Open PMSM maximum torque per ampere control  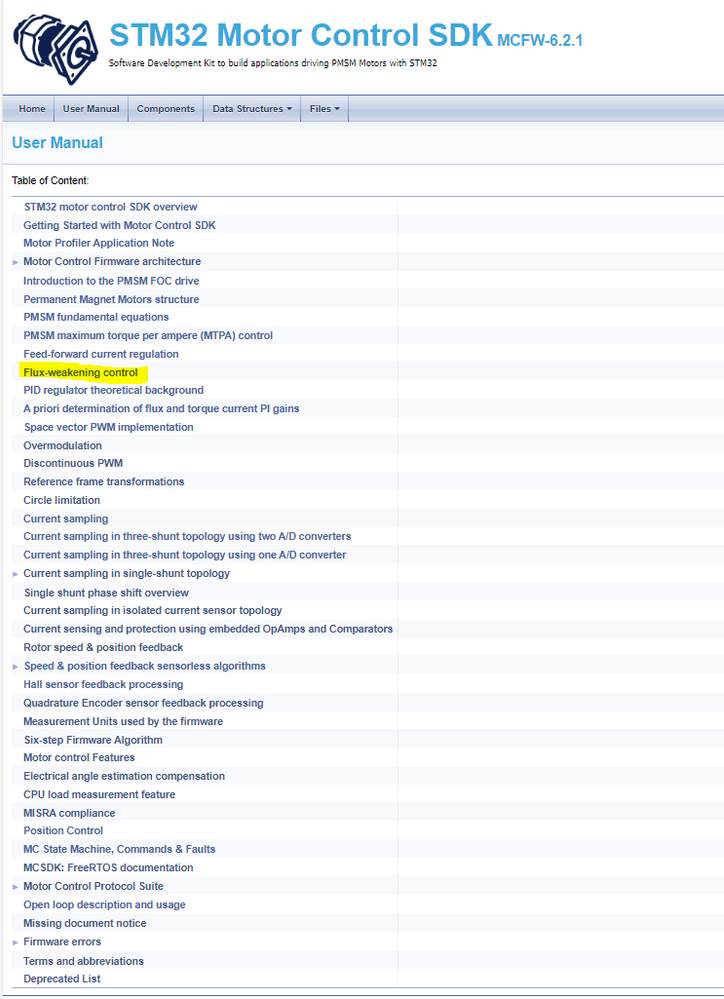click(148, 335)
